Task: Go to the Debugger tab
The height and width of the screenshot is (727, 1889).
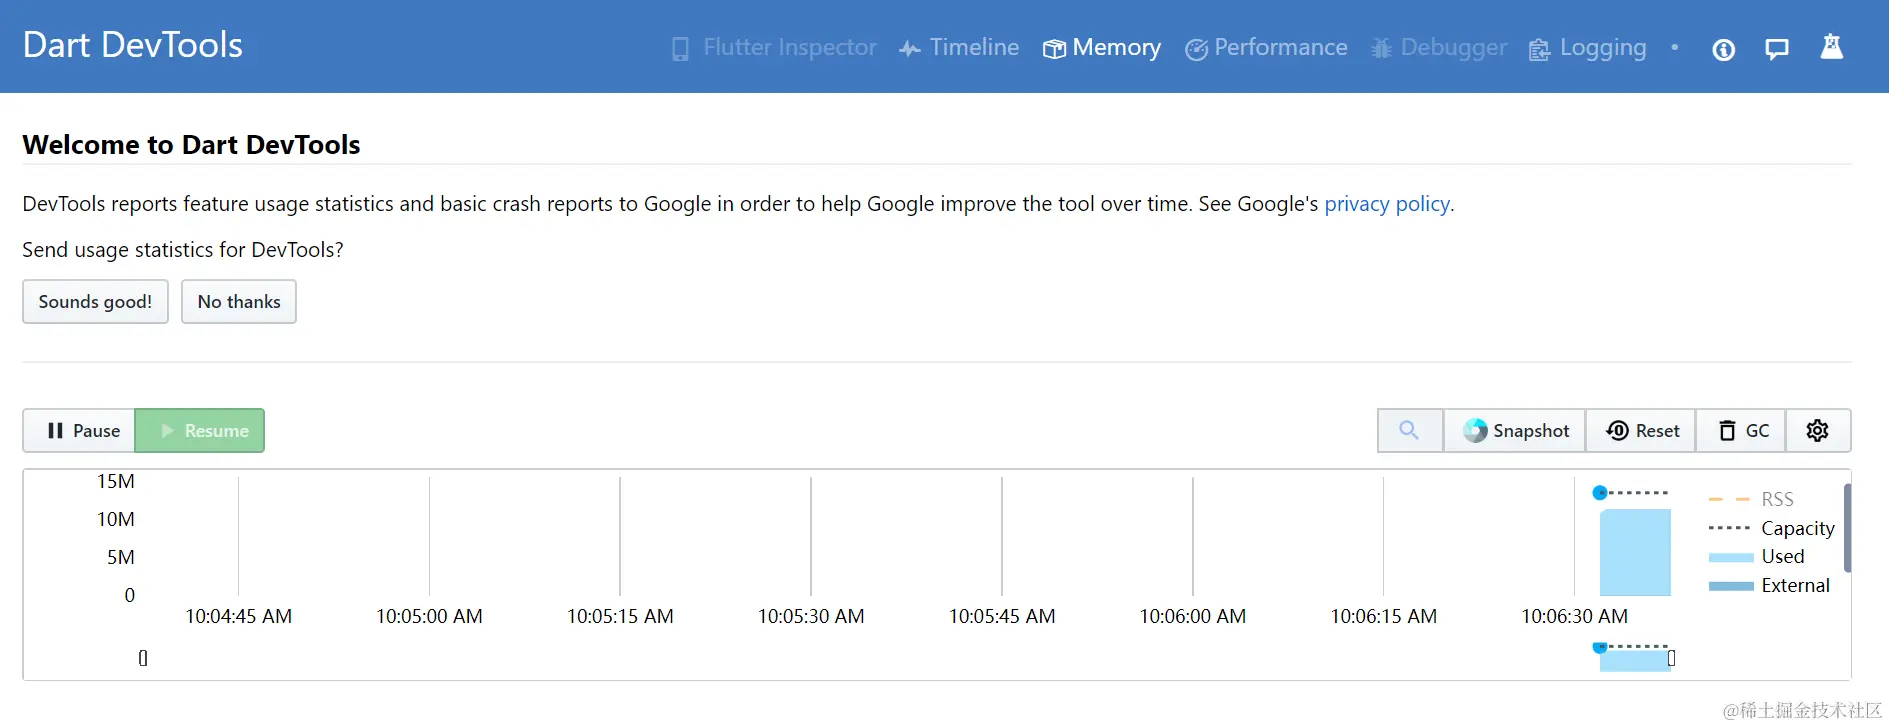Action: [1438, 48]
